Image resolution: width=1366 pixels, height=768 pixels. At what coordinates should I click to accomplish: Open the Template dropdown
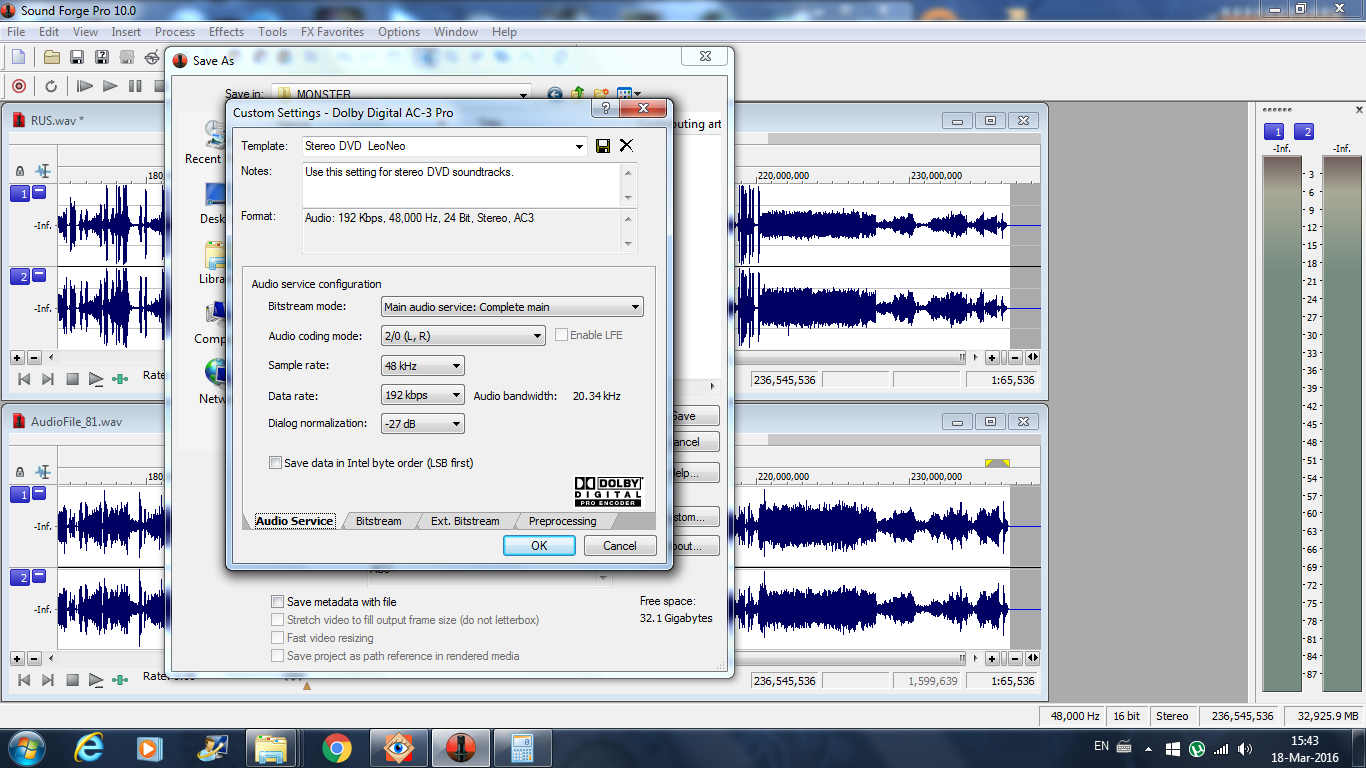pyautogui.click(x=580, y=146)
